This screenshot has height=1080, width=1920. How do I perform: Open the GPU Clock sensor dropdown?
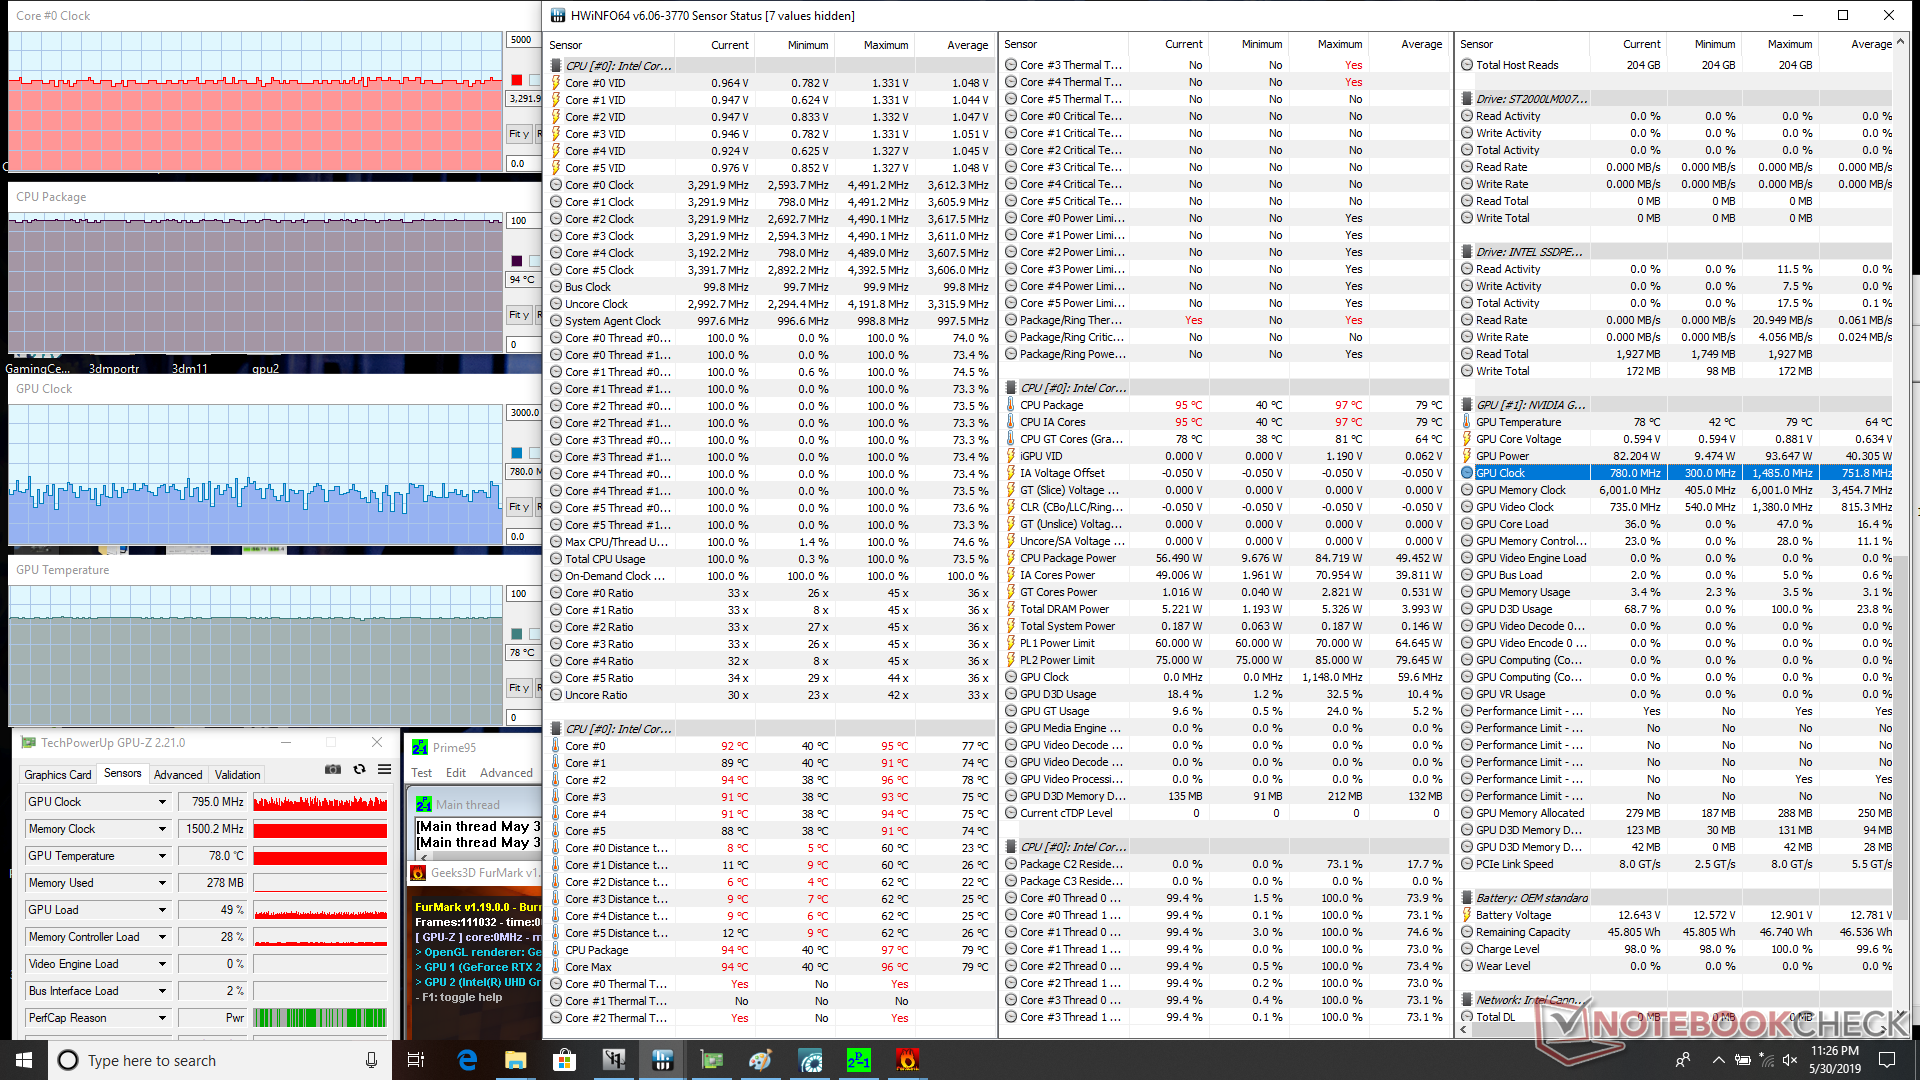(162, 802)
